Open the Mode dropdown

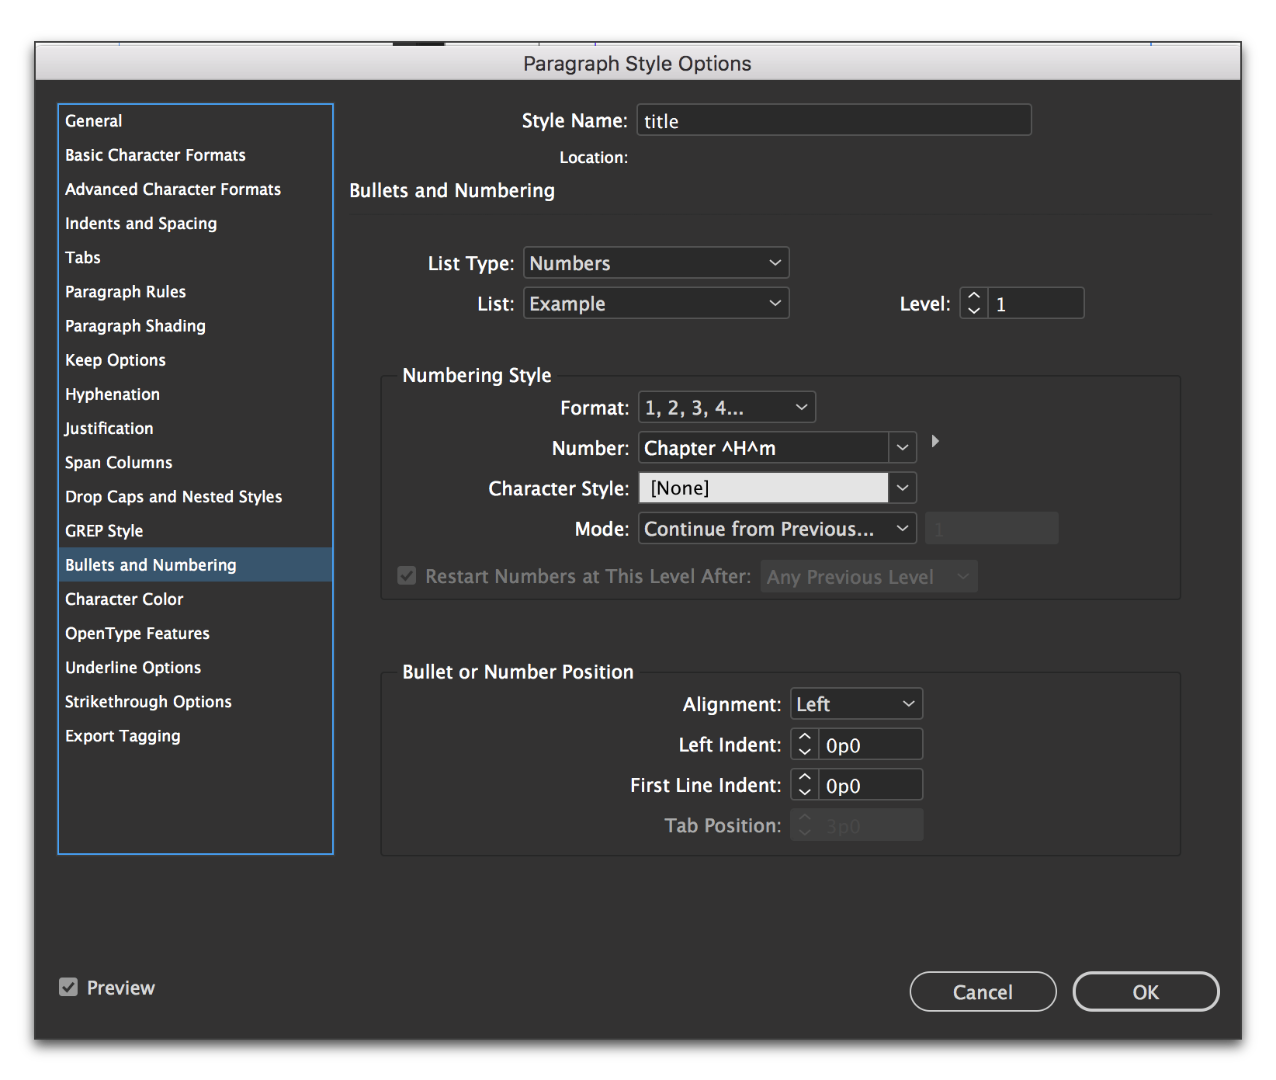click(777, 529)
